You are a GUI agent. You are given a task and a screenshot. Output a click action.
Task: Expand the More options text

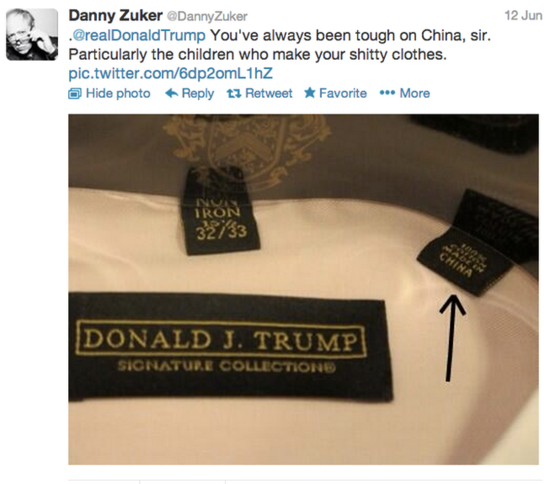pyautogui.click(x=415, y=93)
